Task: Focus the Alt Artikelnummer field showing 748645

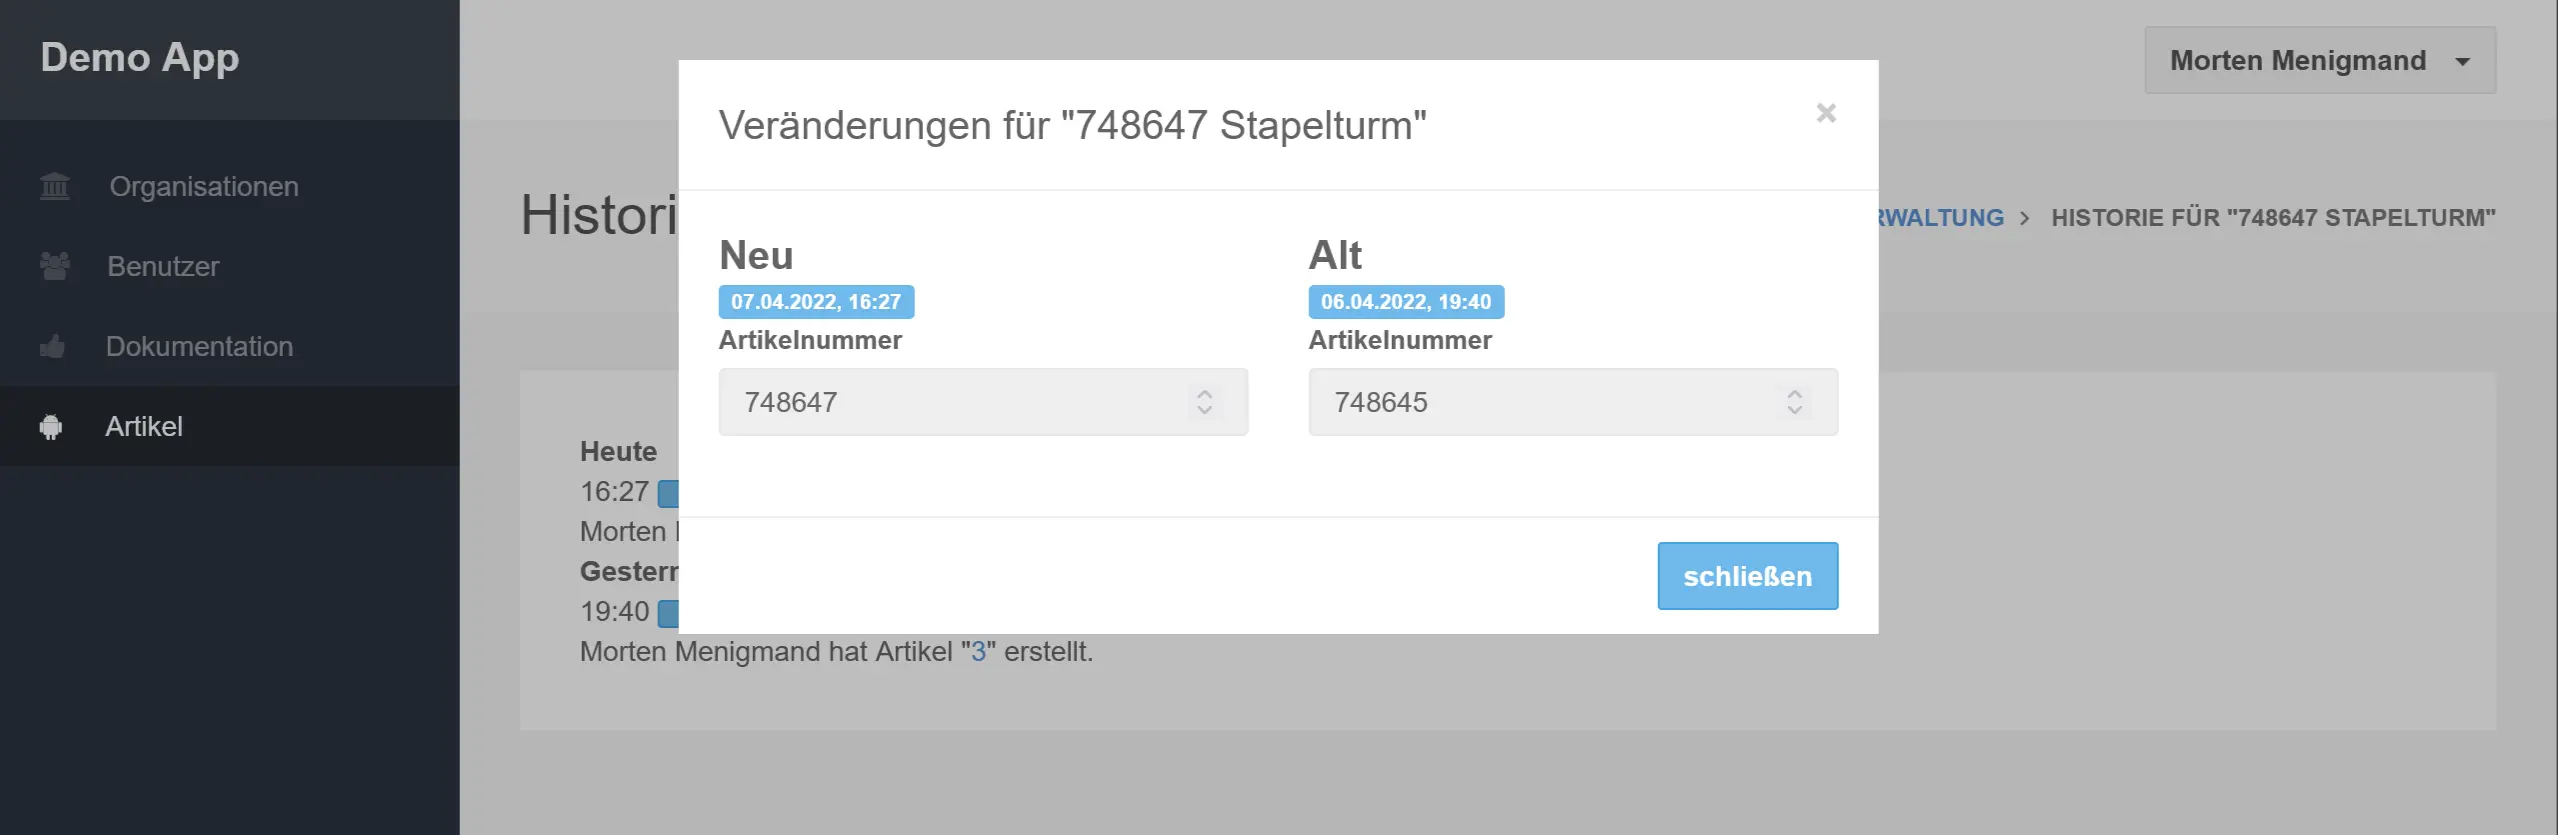Action: [x=1540, y=402]
